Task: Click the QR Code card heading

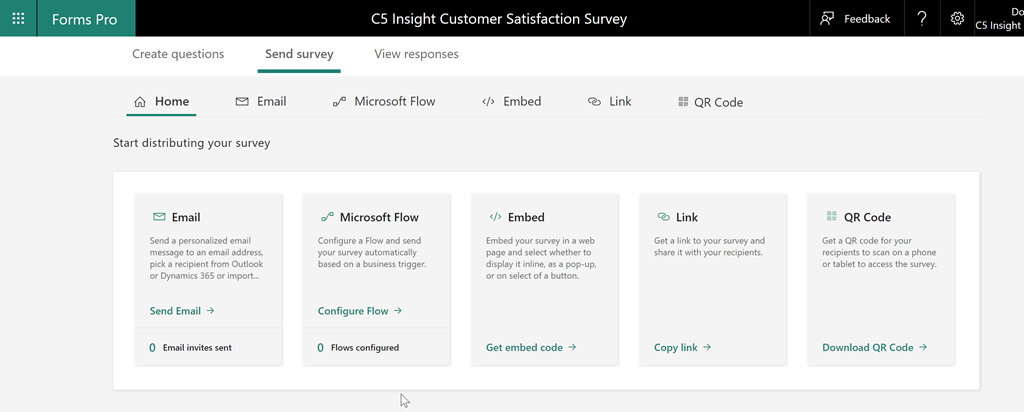Action: pyautogui.click(x=867, y=217)
